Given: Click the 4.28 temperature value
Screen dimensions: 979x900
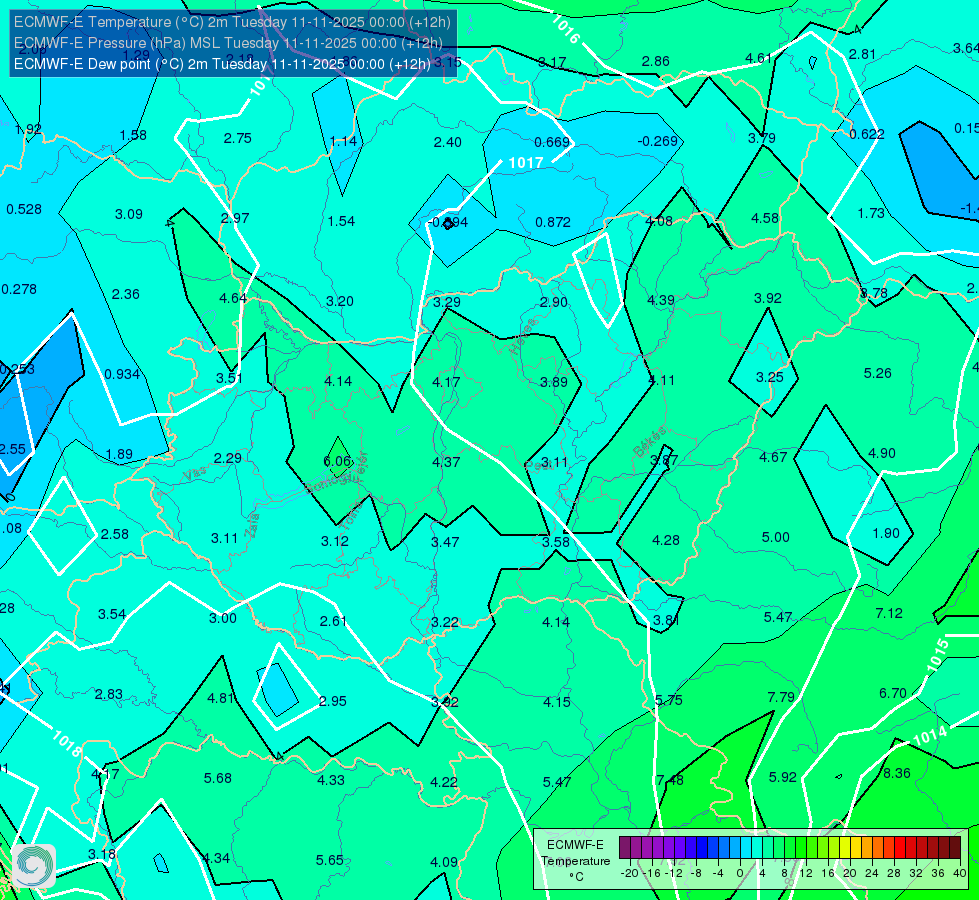Looking at the screenshot, I should [x=665, y=540].
